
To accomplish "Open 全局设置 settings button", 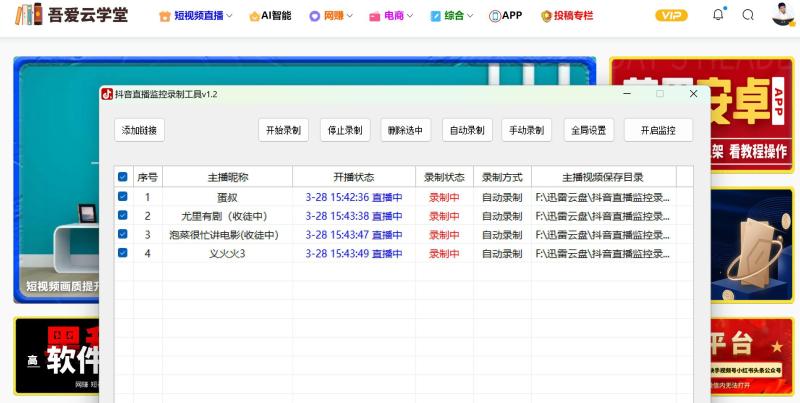I will click(589, 130).
